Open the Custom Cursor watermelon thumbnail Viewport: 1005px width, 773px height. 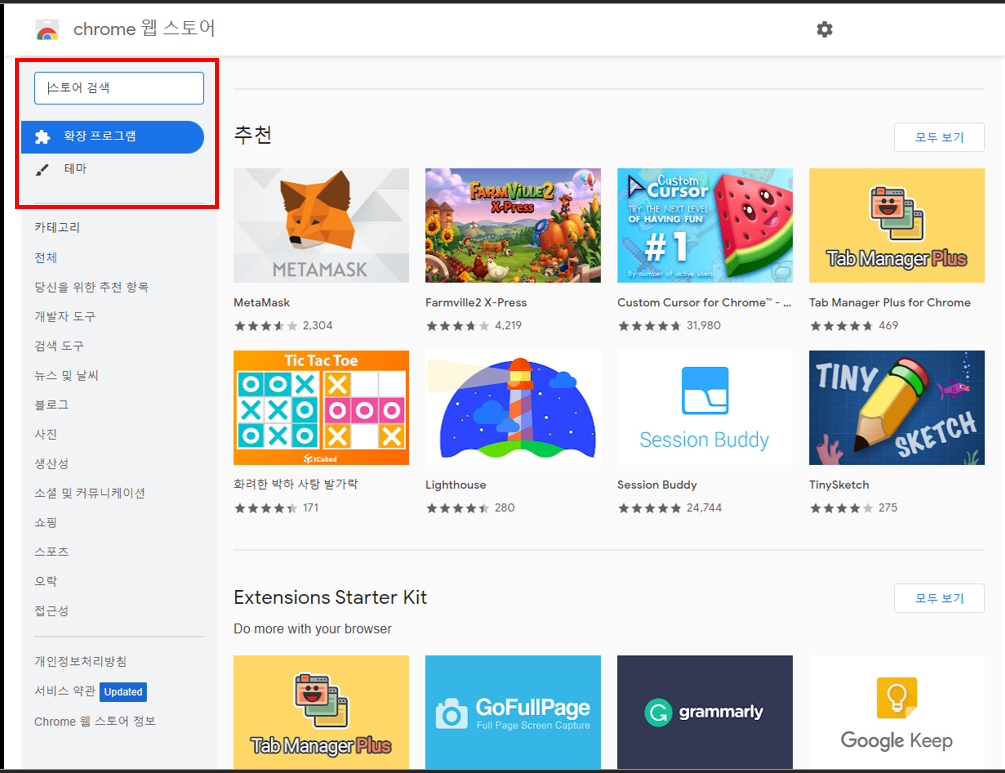coord(705,226)
